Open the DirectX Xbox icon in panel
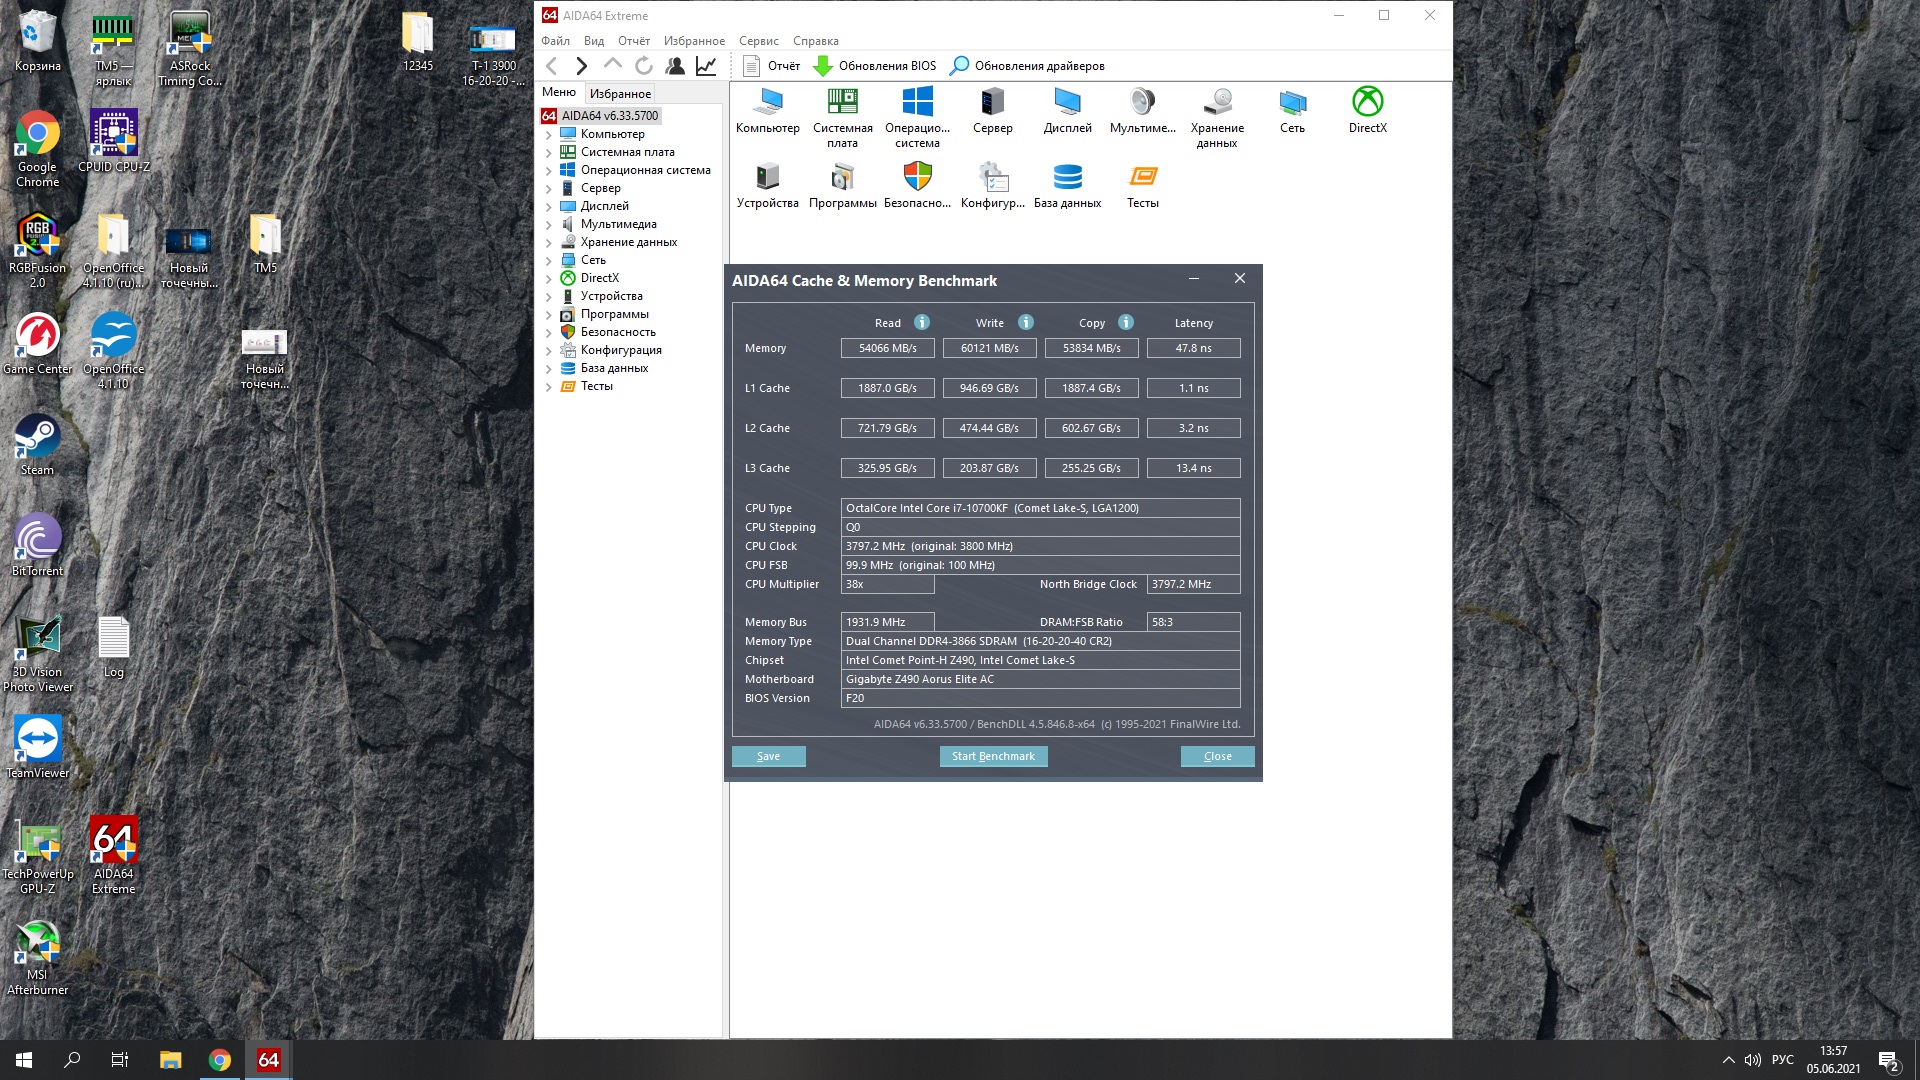Image resolution: width=1920 pixels, height=1080 pixels. pos(1367,102)
